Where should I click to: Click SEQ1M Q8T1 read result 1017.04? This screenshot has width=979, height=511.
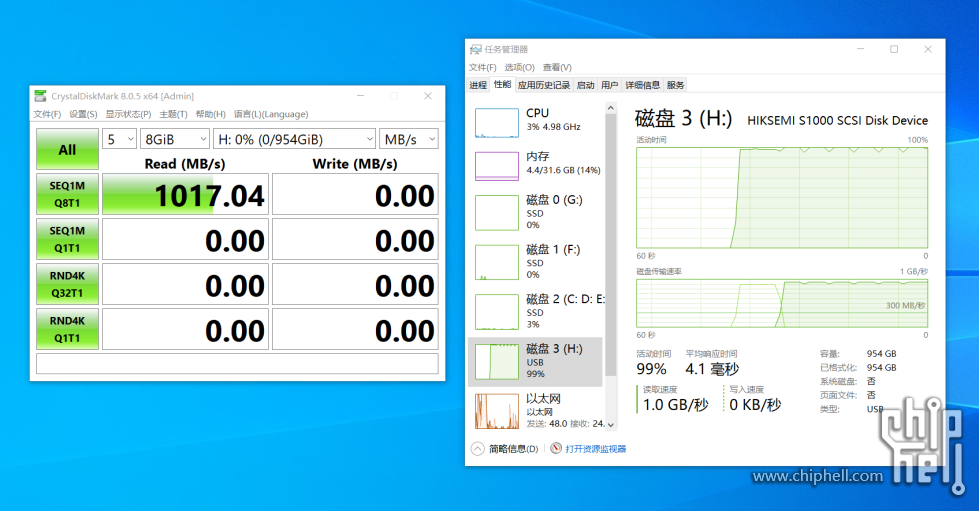185,195
